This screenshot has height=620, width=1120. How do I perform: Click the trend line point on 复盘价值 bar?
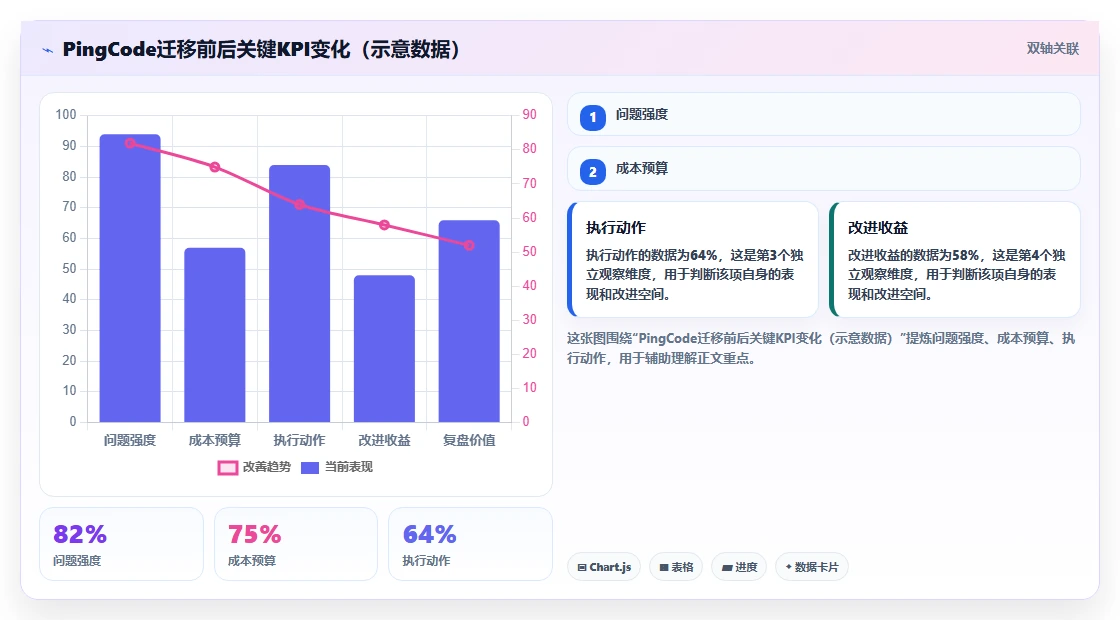(469, 245)
